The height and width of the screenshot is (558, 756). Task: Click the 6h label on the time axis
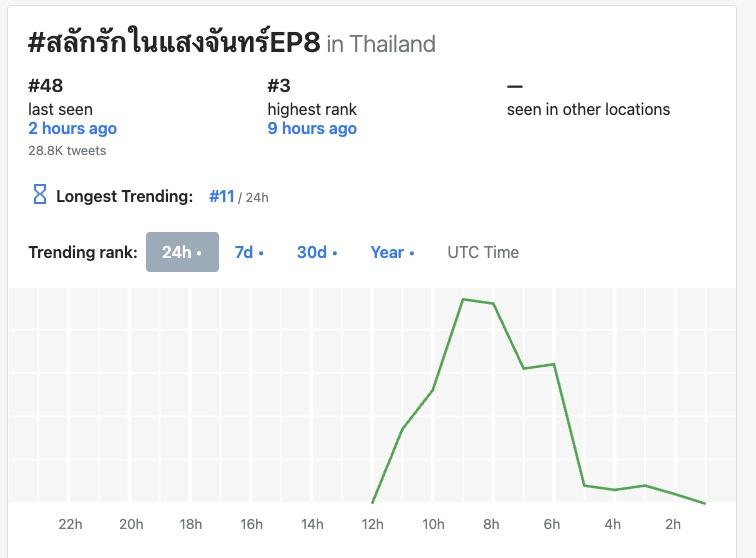click(552, 524)
